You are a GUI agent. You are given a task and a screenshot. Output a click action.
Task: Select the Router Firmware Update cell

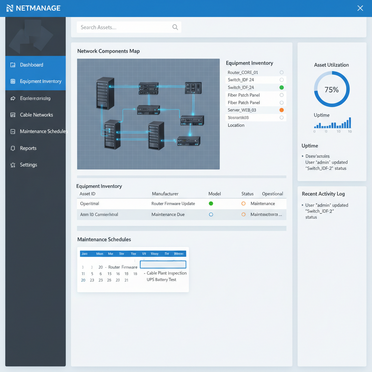pos(173,203)
